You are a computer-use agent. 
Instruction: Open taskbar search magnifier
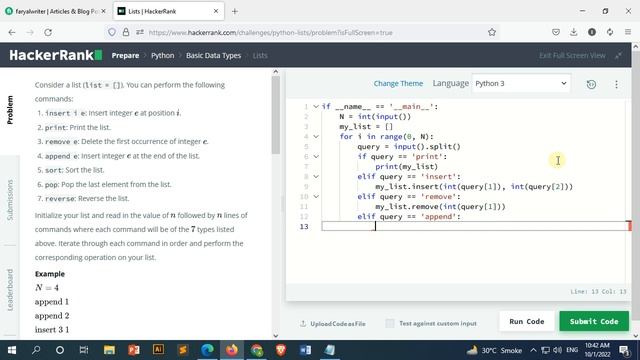[x=36, y=350]
